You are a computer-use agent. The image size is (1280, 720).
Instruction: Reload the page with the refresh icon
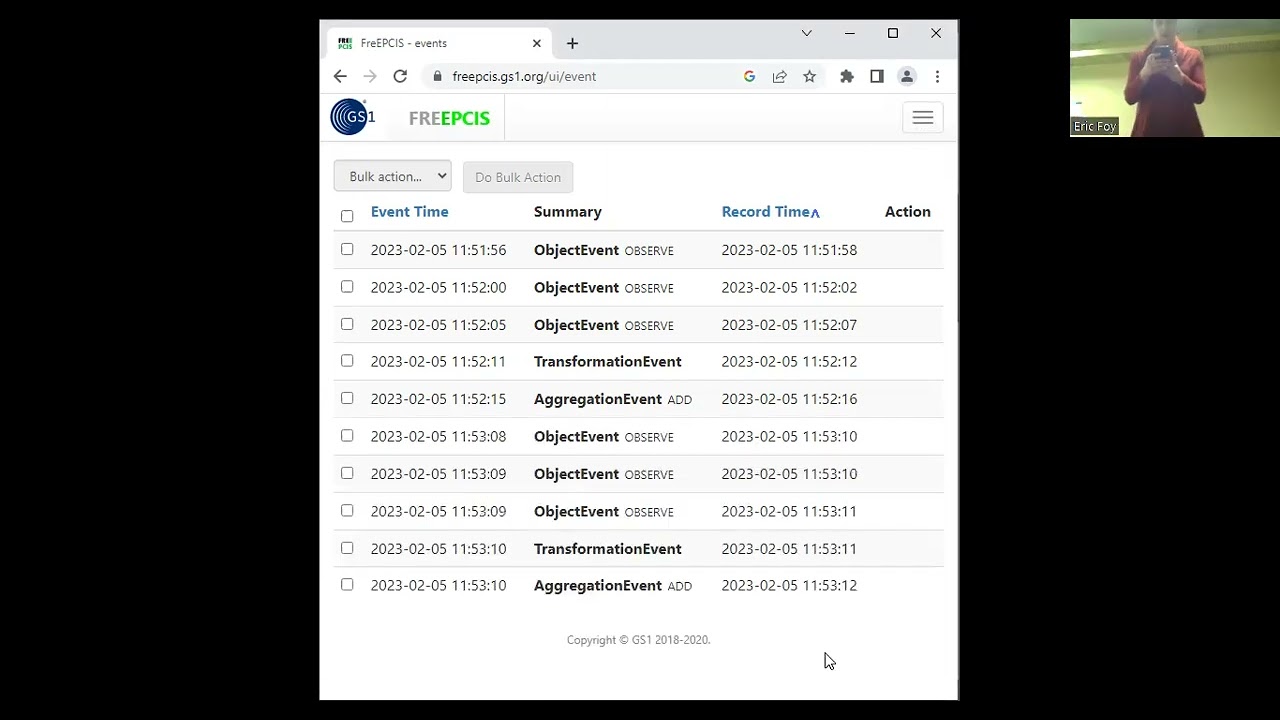(x=400, y=76)
